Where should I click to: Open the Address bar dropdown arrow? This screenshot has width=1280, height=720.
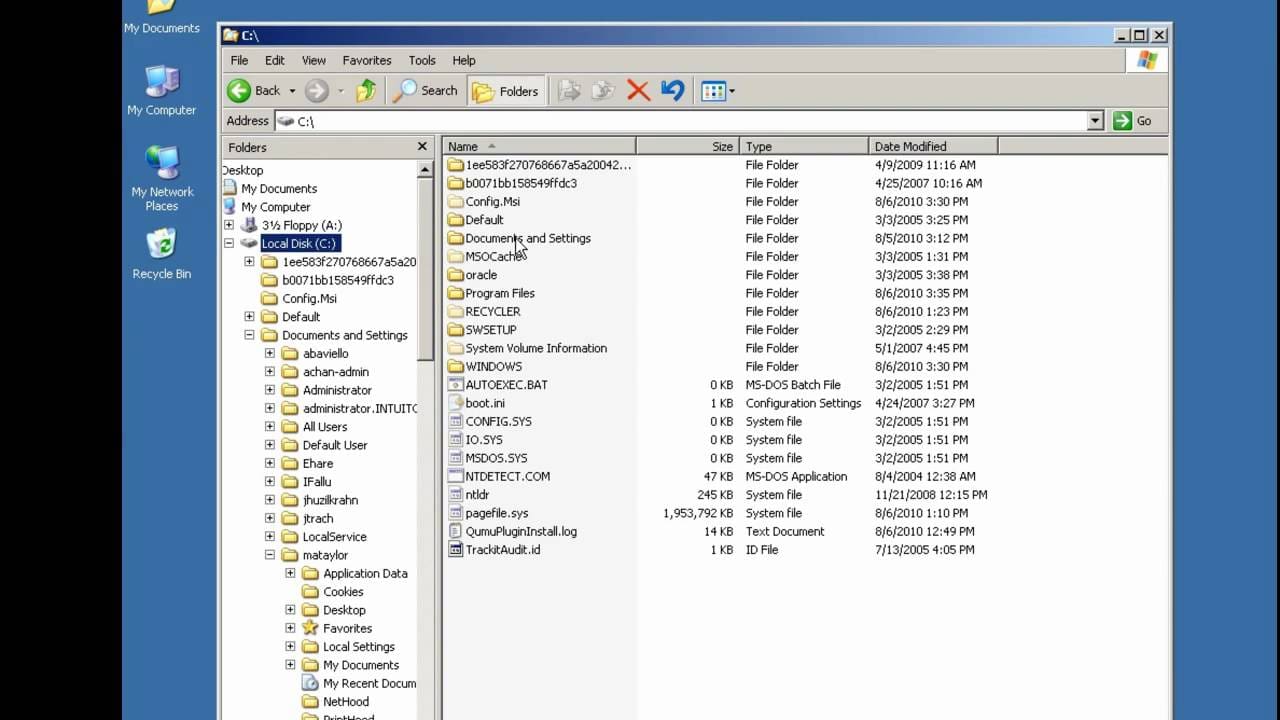coord(1095,121)
